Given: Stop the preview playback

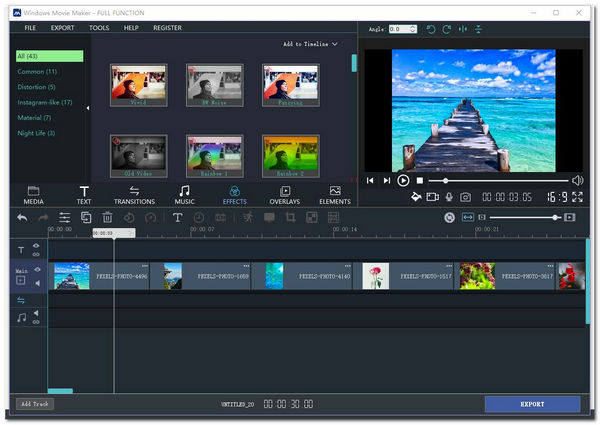Looking at the screenshot, I should click(420, 181).
